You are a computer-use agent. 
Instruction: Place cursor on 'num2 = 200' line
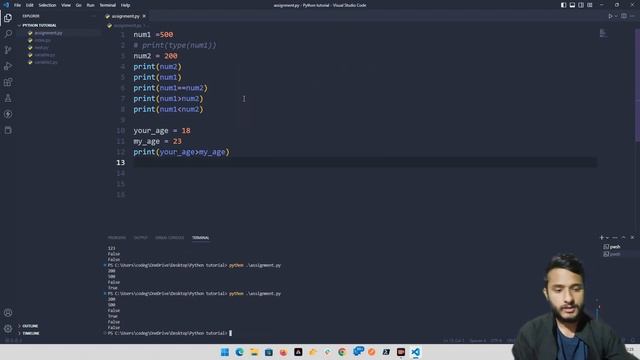pos(155,56)
